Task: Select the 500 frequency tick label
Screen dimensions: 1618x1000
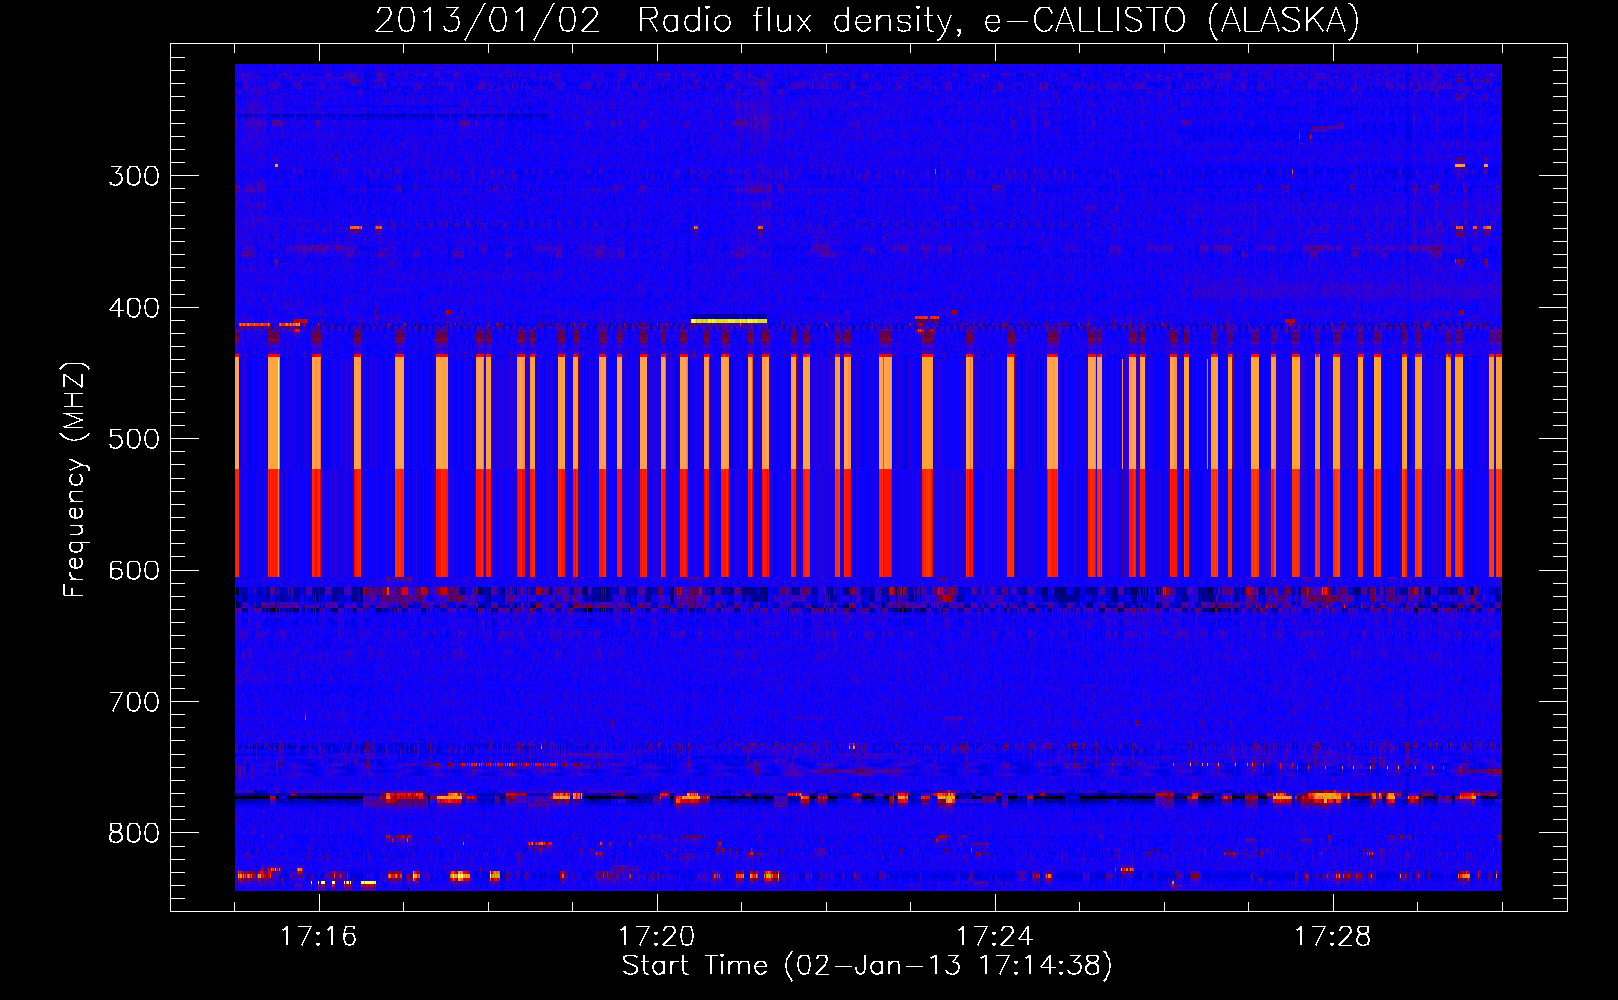Action: 134,439
